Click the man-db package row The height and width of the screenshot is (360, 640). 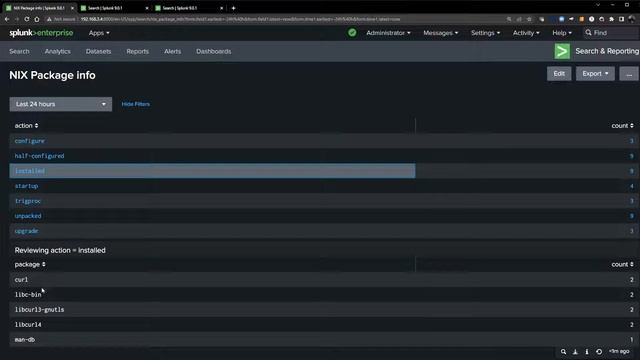324,340
